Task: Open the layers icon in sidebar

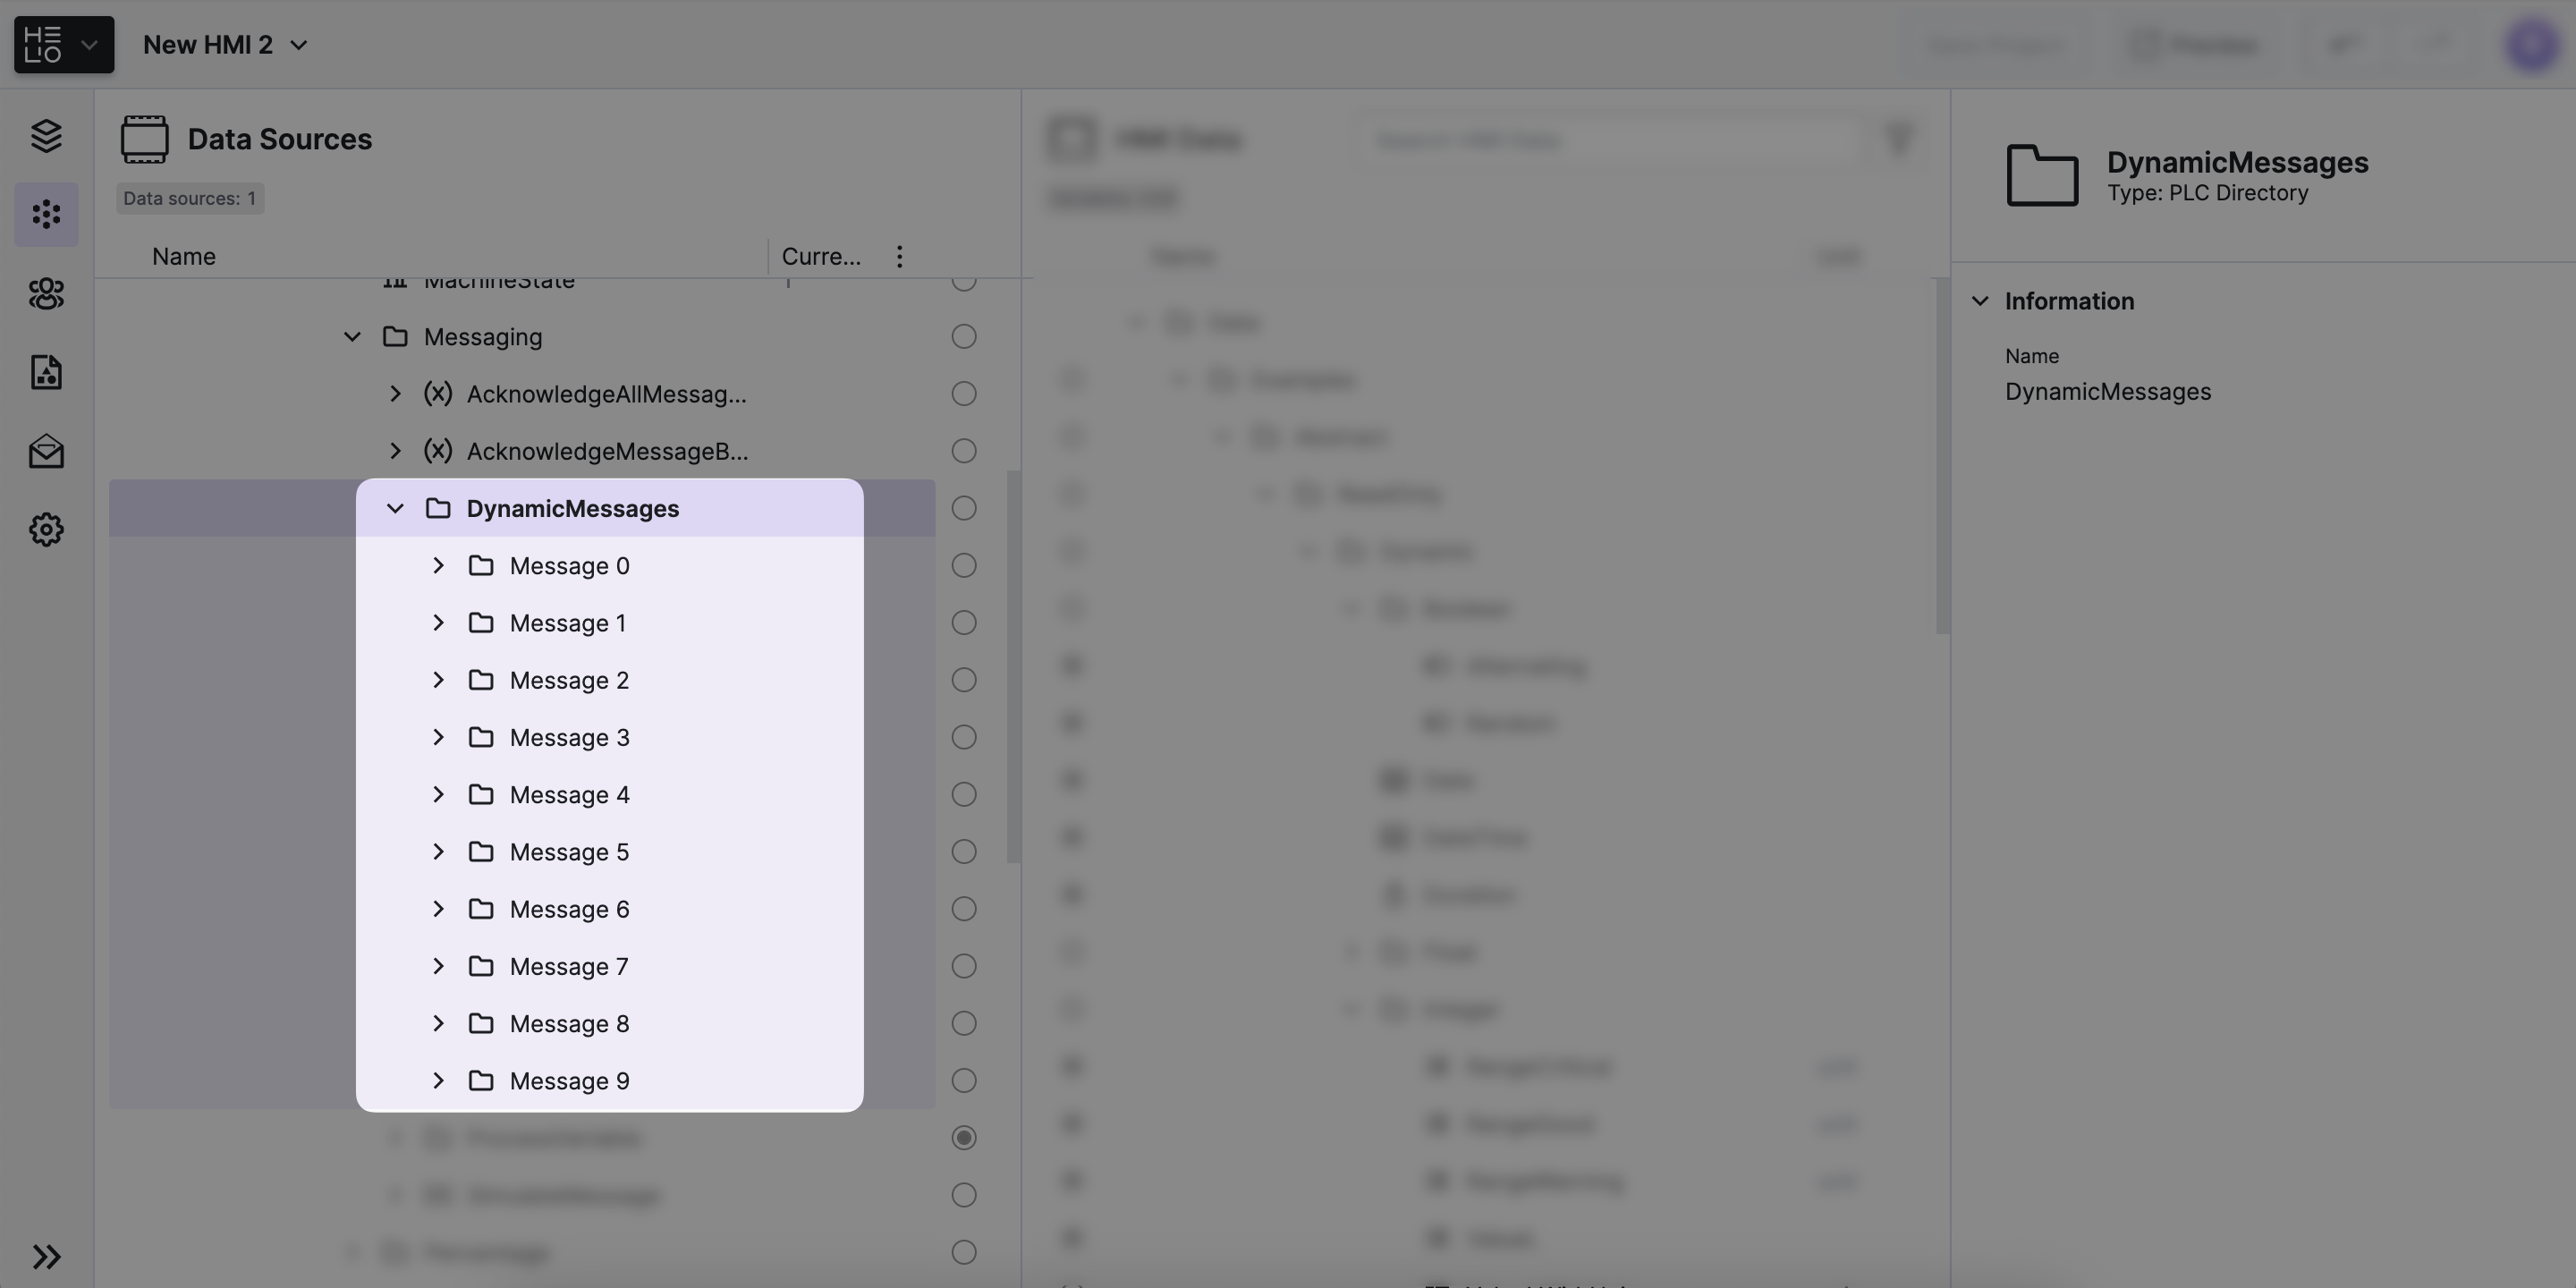Action: coord(46,136)
